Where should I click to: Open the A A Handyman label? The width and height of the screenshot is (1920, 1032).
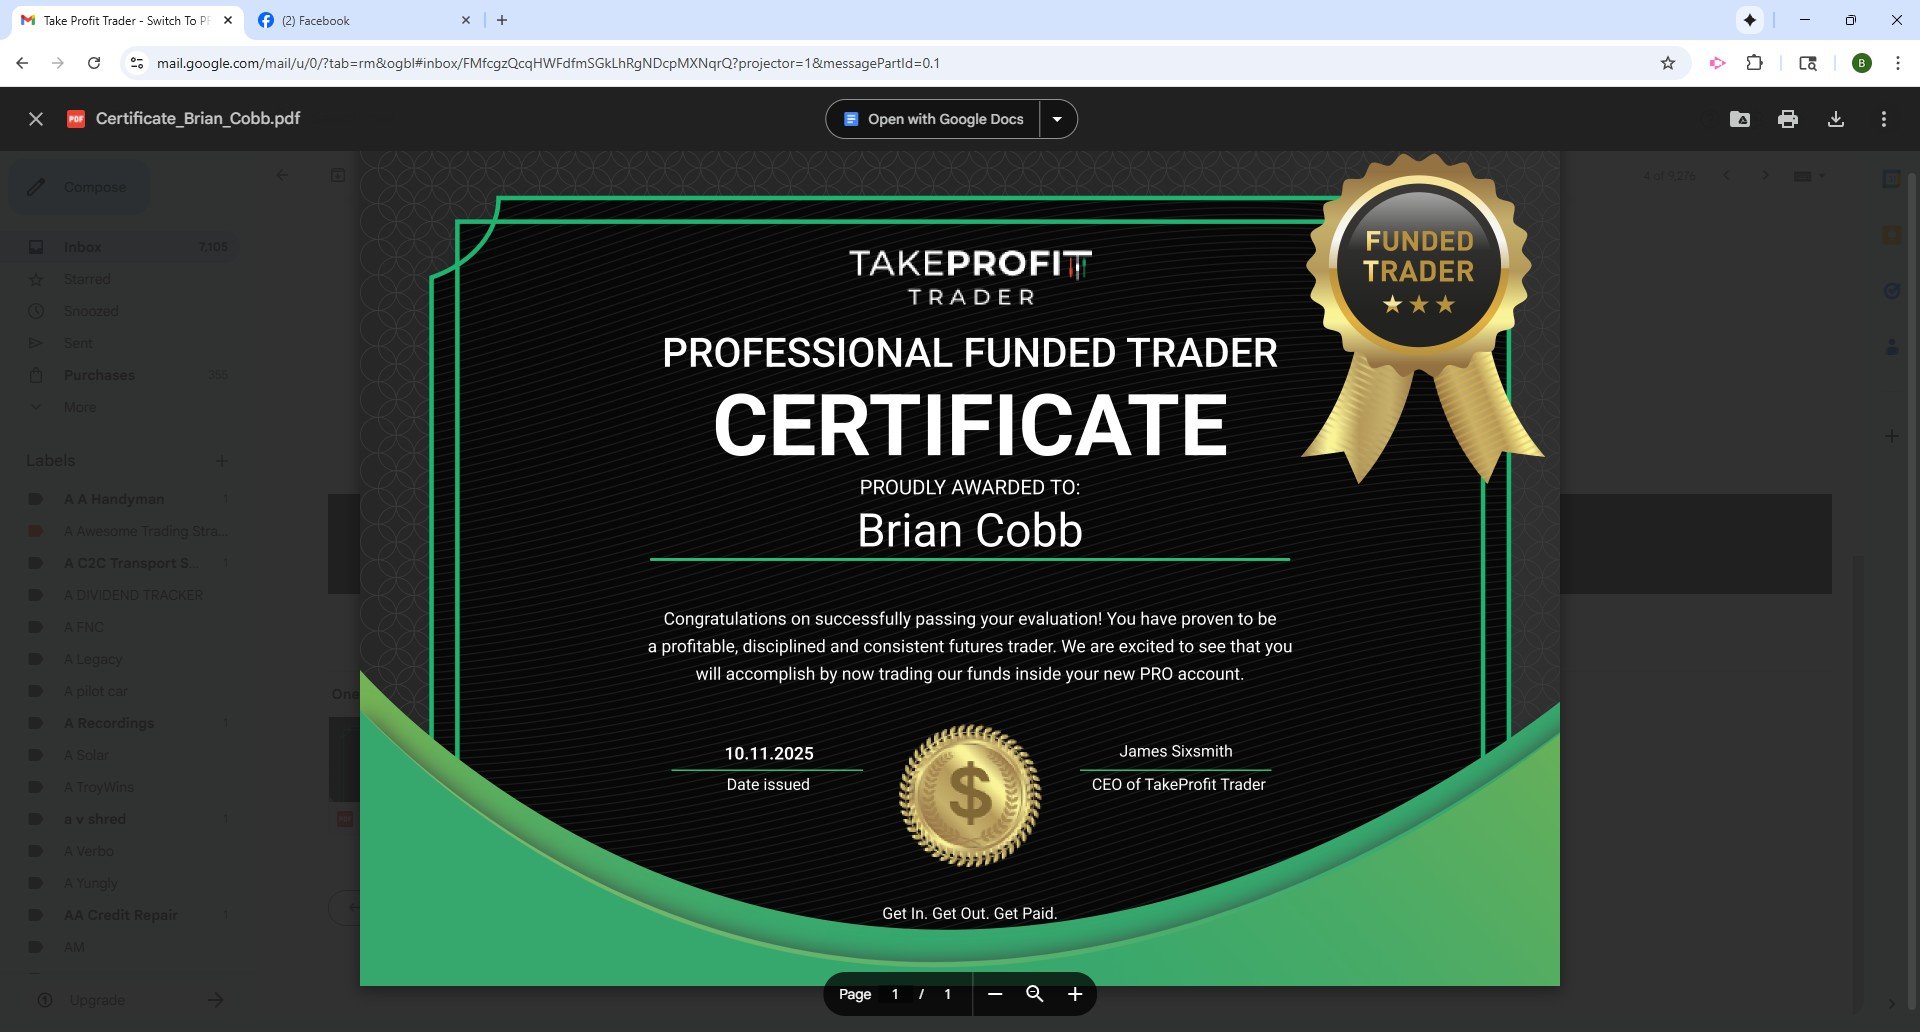click(120, 499)
